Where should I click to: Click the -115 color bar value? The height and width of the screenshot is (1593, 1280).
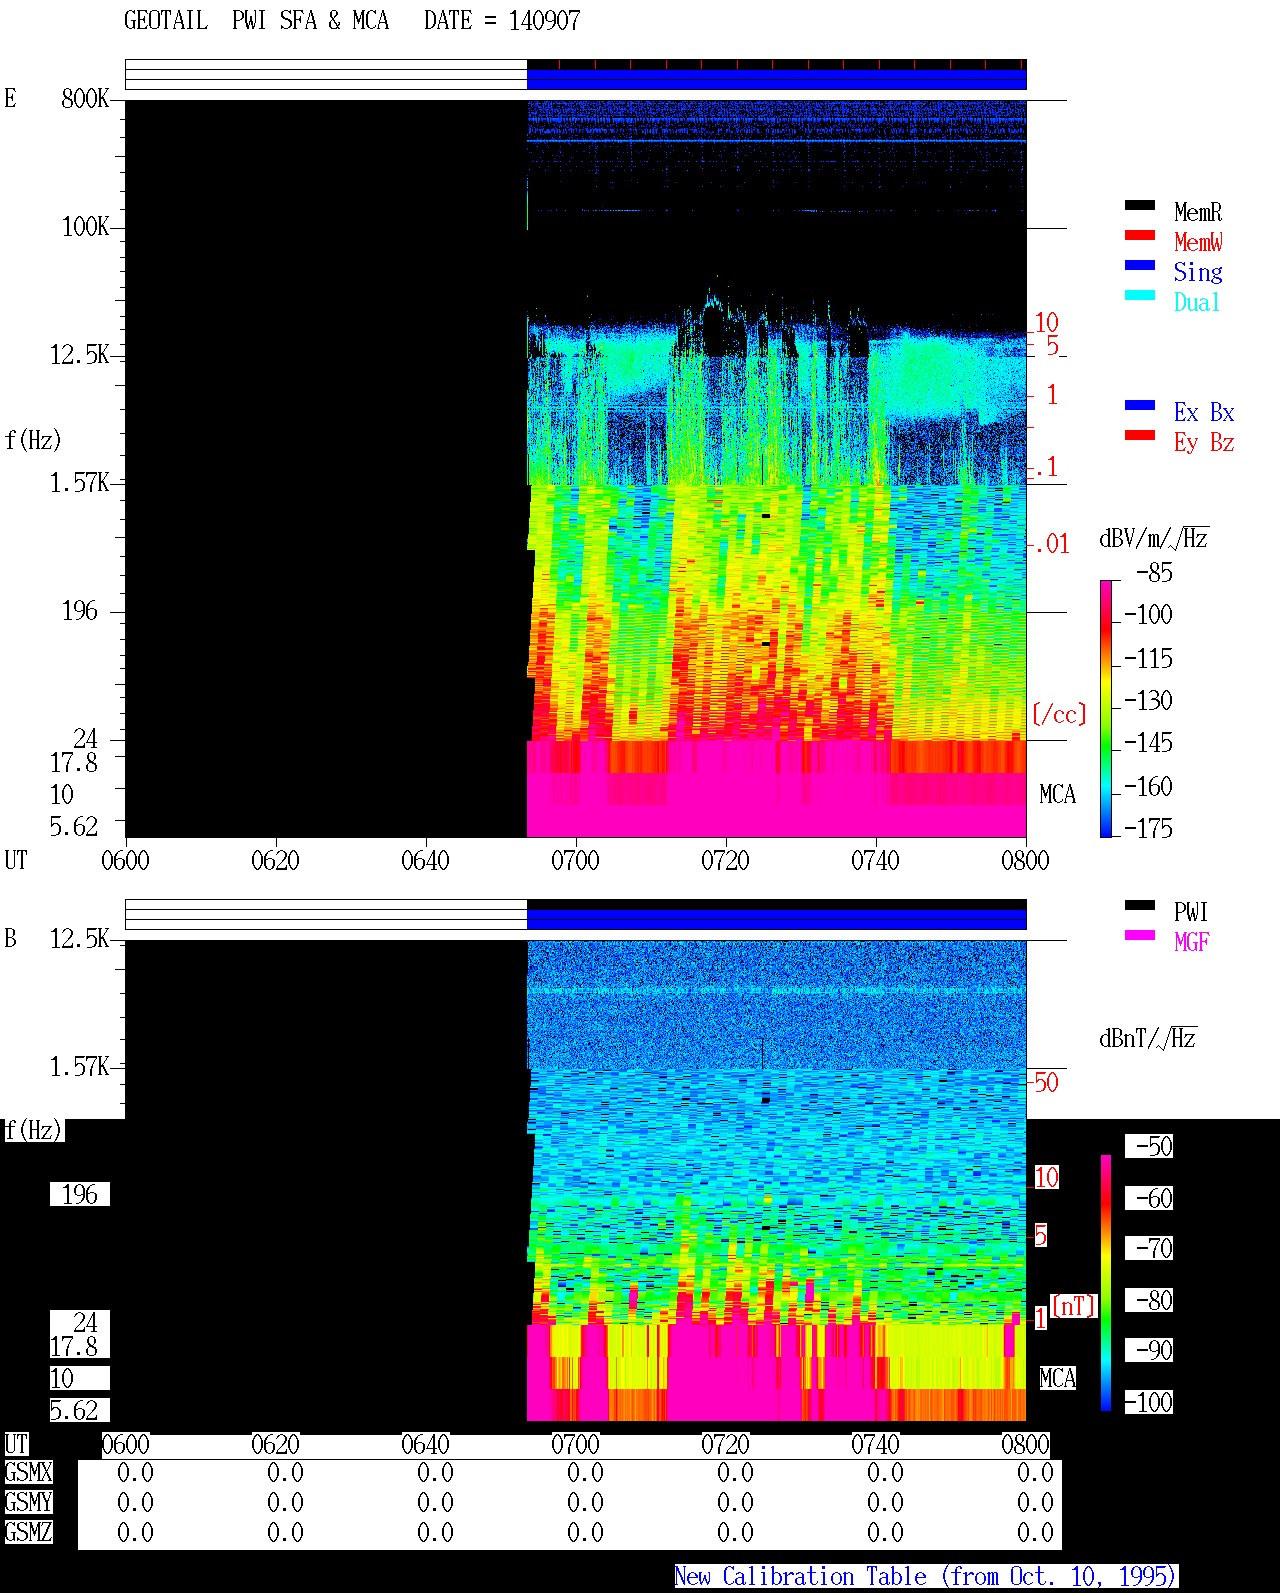(1148, 658)
